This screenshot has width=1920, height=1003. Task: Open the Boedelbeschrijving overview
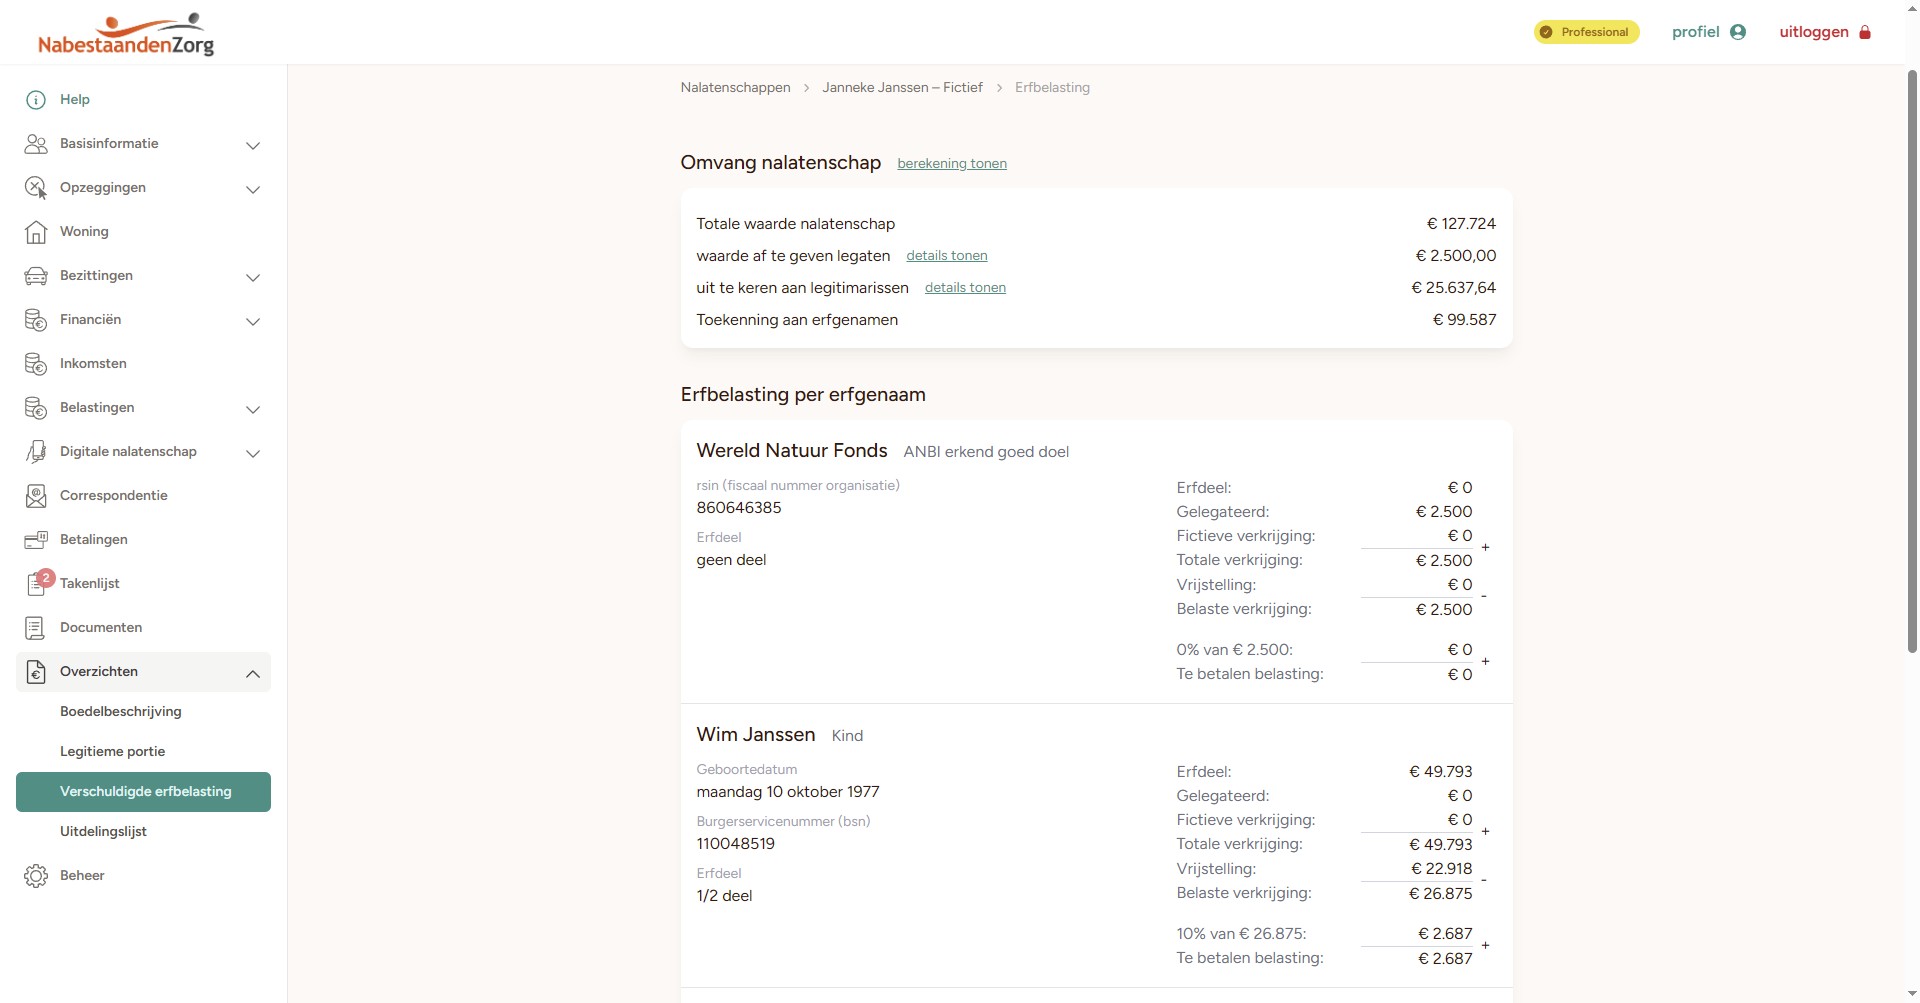(121, 712)
